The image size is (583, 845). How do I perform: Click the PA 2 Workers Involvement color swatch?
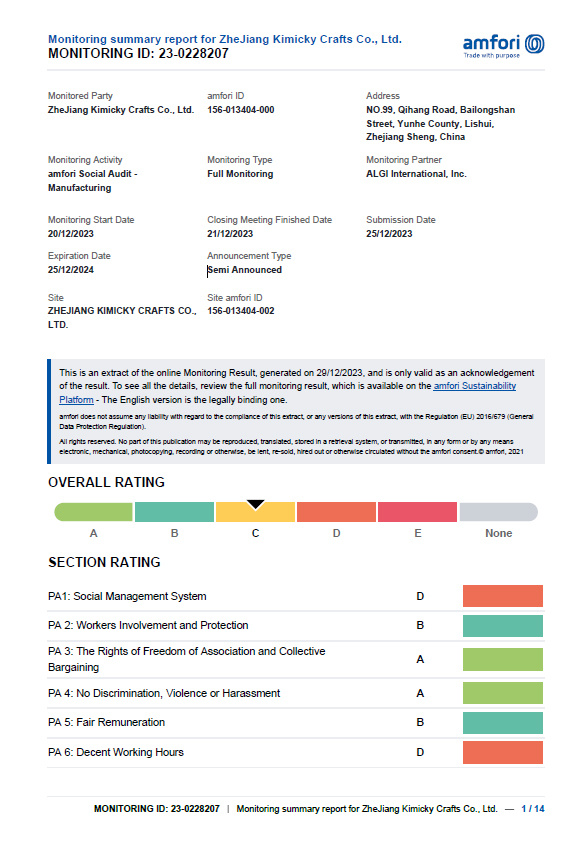coord(503,626)
